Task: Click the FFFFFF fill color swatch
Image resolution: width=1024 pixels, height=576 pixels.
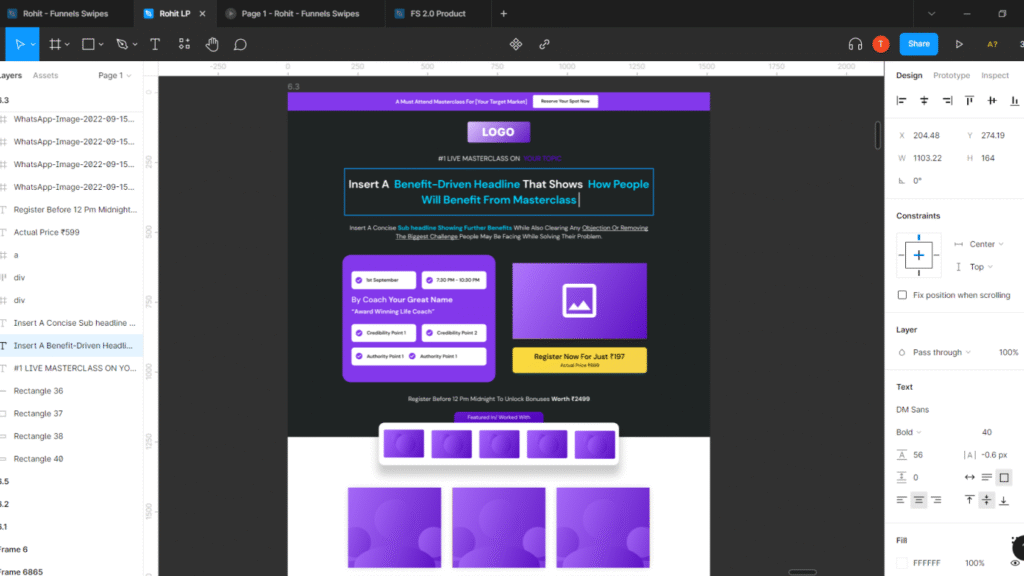Action: [902, 563]
